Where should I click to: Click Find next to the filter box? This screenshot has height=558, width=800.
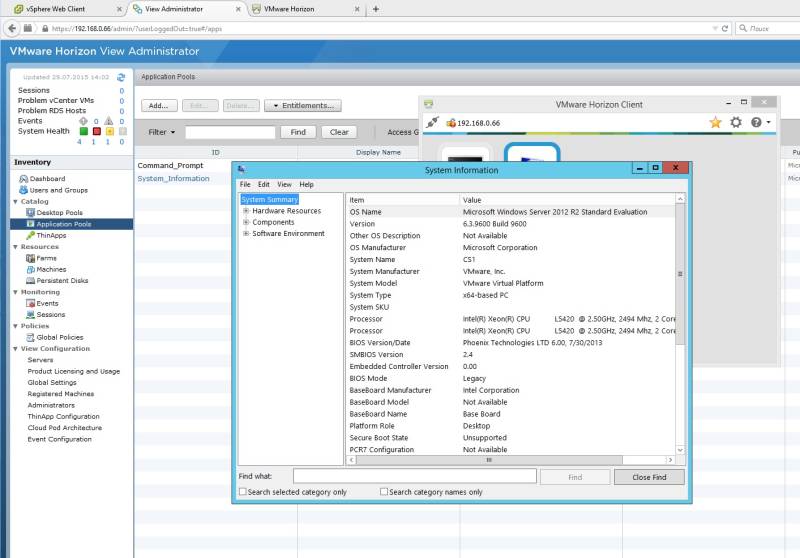(x=298, y=132)
